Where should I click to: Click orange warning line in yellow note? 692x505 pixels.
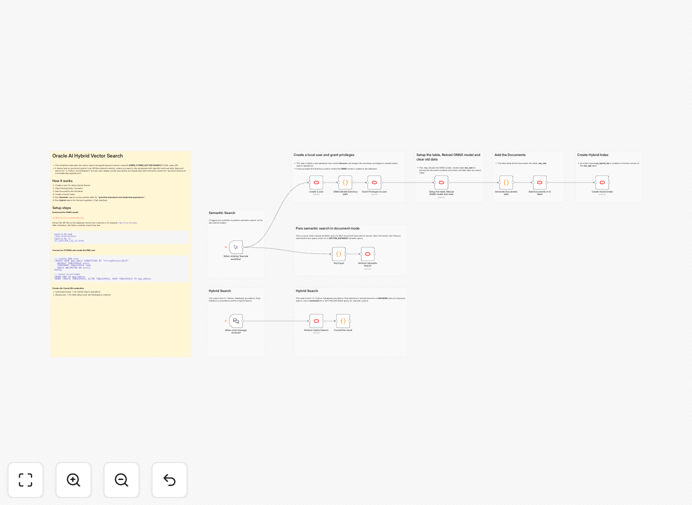pos(68,218)
